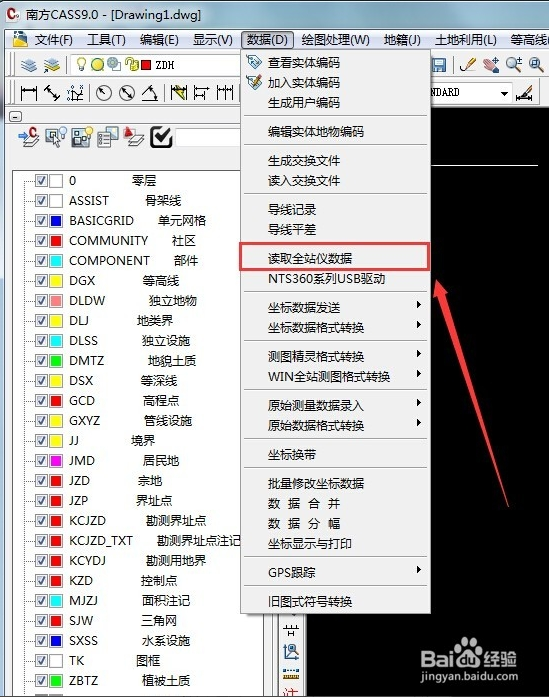Select the Radius dimension tool

pos(104,93)
